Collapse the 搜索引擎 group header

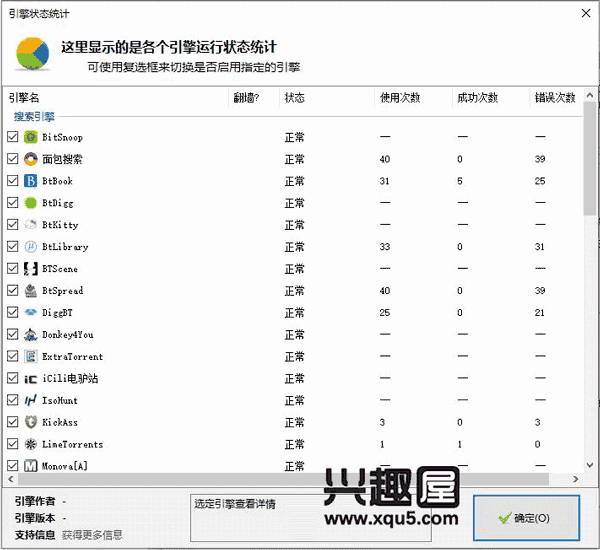pos(34,117)
